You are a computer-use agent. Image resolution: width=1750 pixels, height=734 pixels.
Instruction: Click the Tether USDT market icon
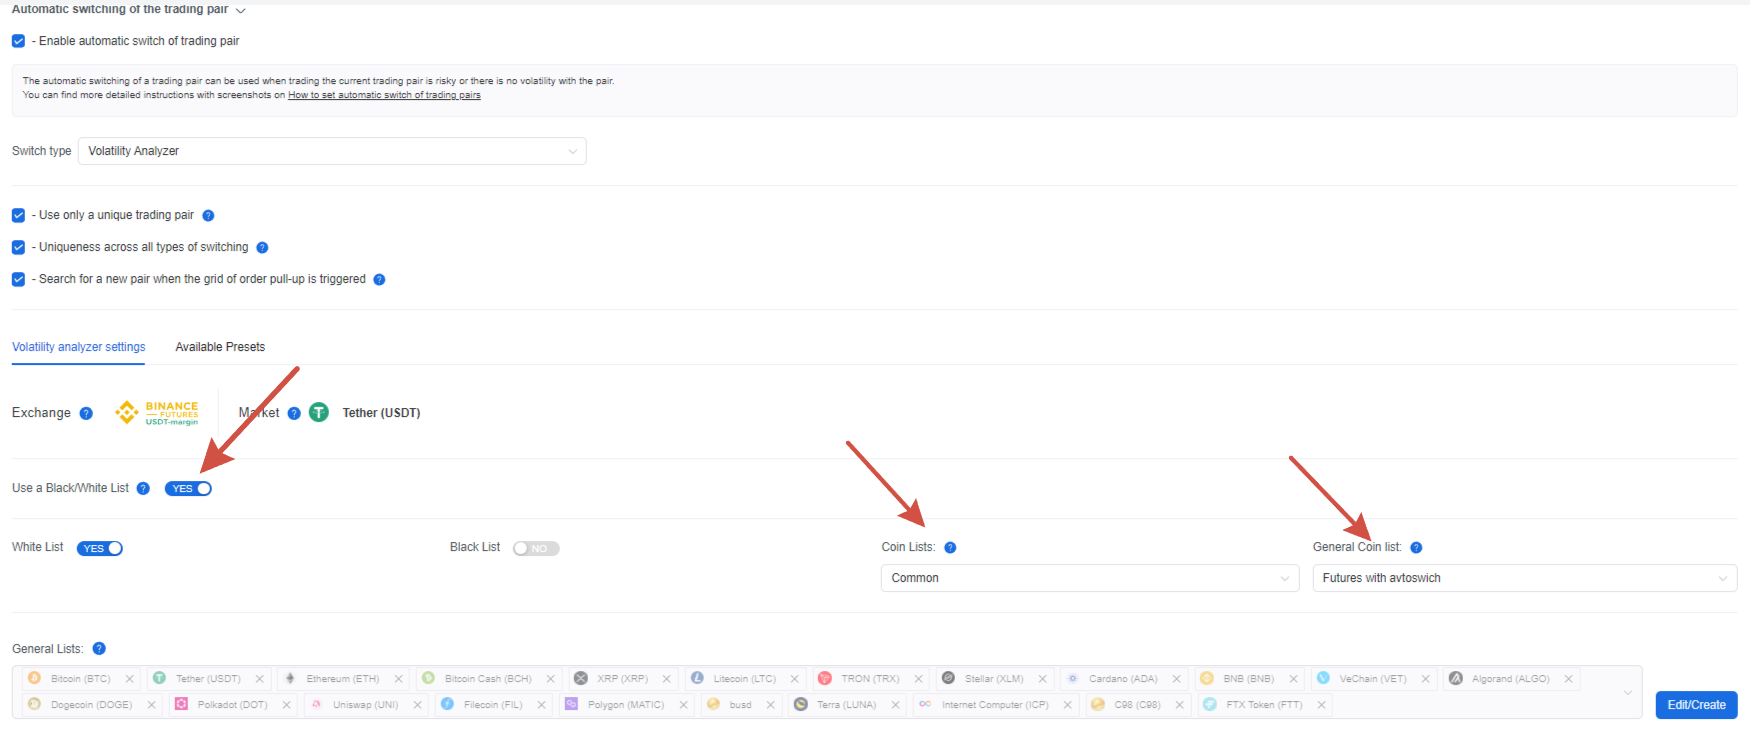[x=319, y=412]
